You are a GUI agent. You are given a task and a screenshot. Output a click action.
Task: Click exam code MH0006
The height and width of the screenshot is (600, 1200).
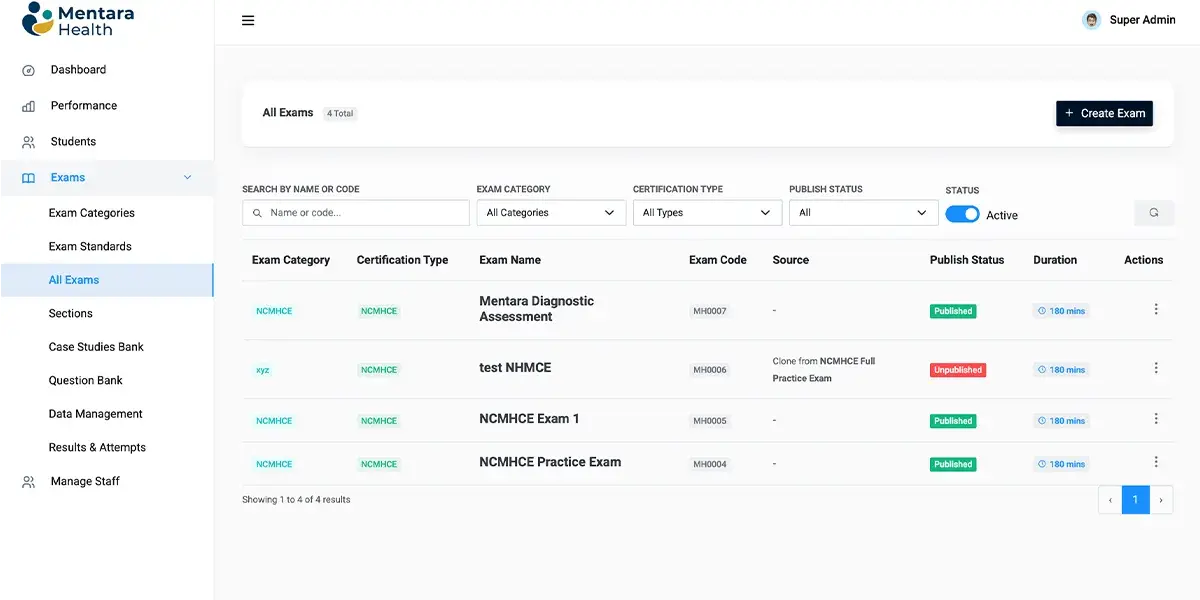[x=710, y=370]
